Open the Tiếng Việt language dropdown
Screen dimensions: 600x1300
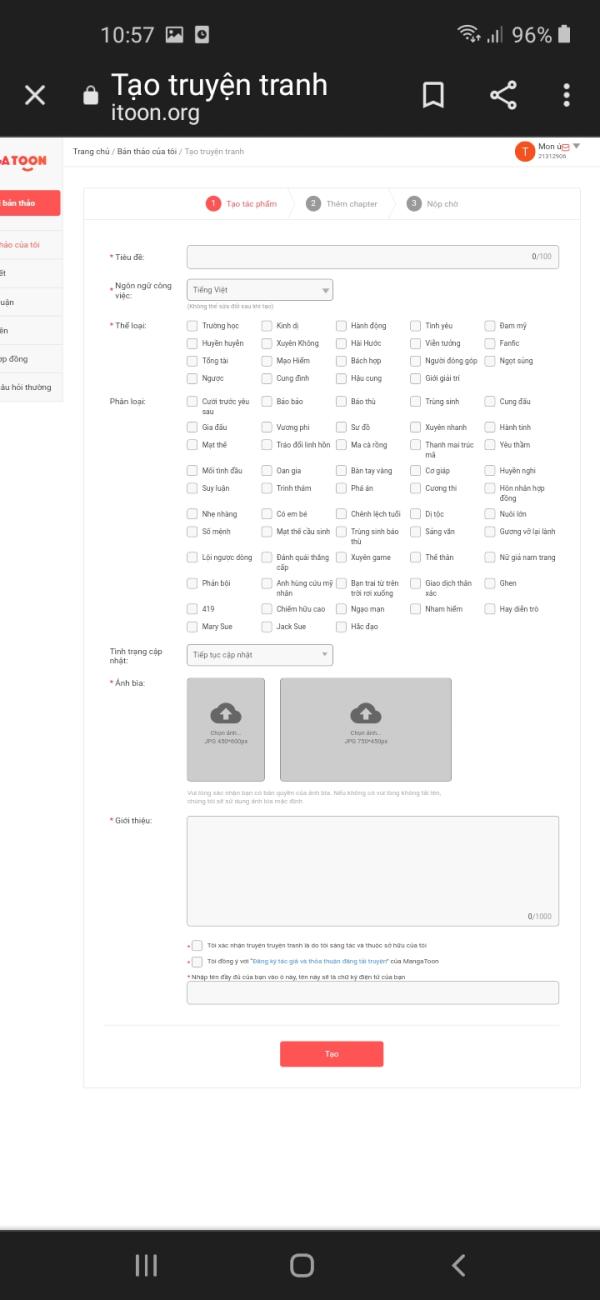click(259, 290)
